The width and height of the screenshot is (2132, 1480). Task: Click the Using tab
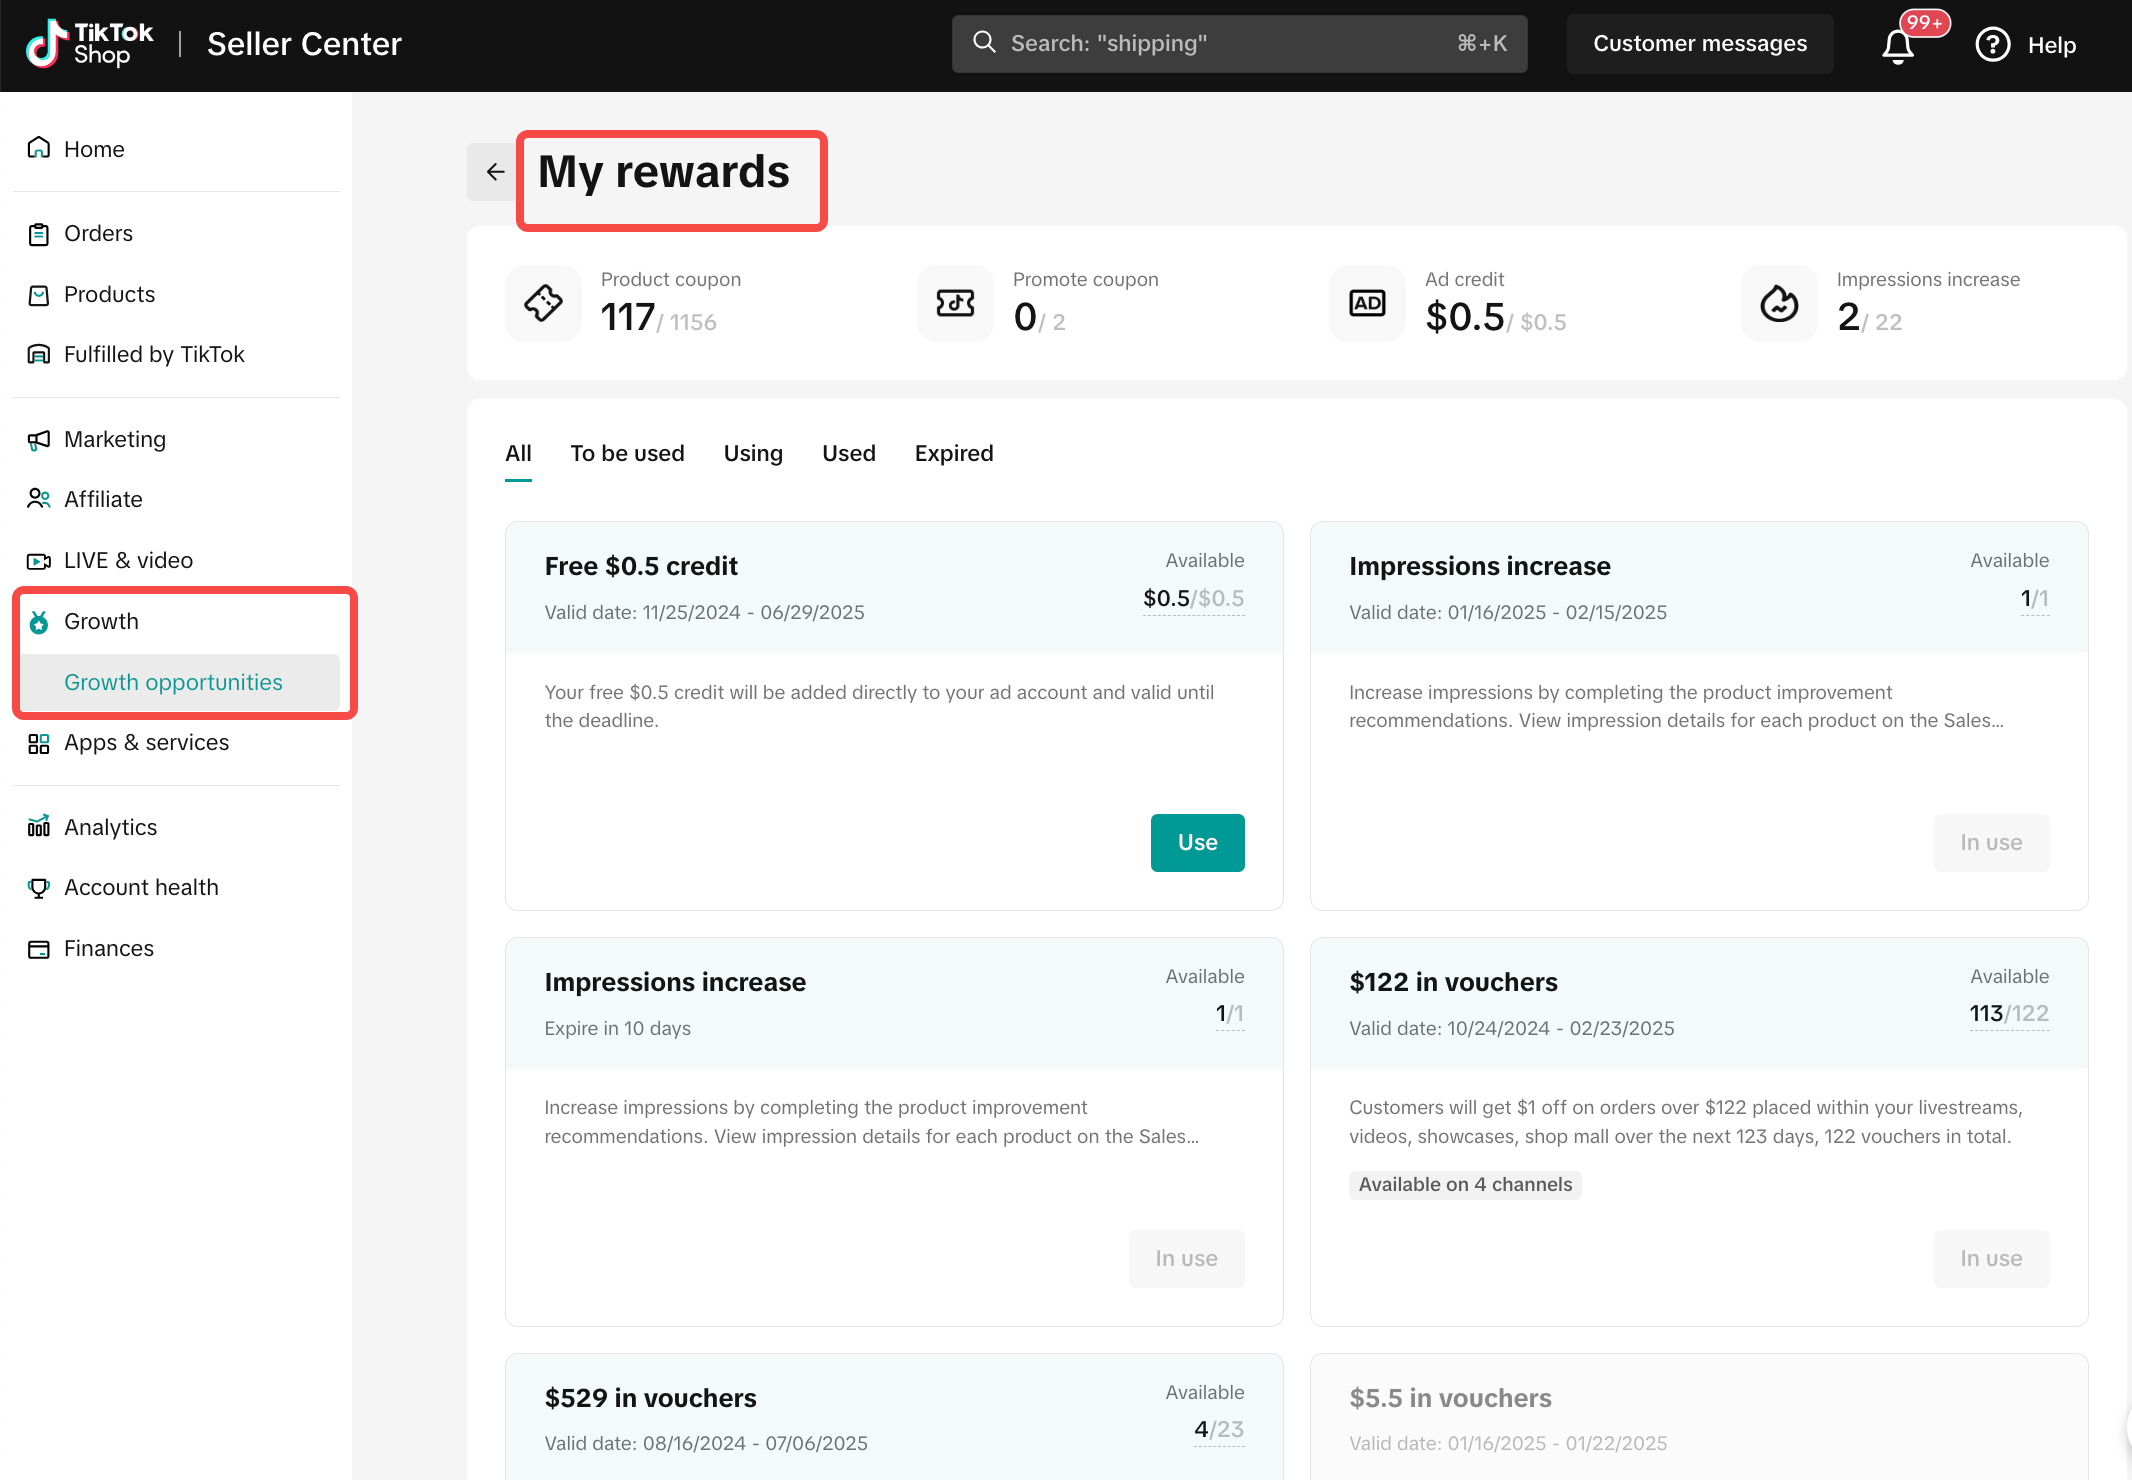[752, 453]
